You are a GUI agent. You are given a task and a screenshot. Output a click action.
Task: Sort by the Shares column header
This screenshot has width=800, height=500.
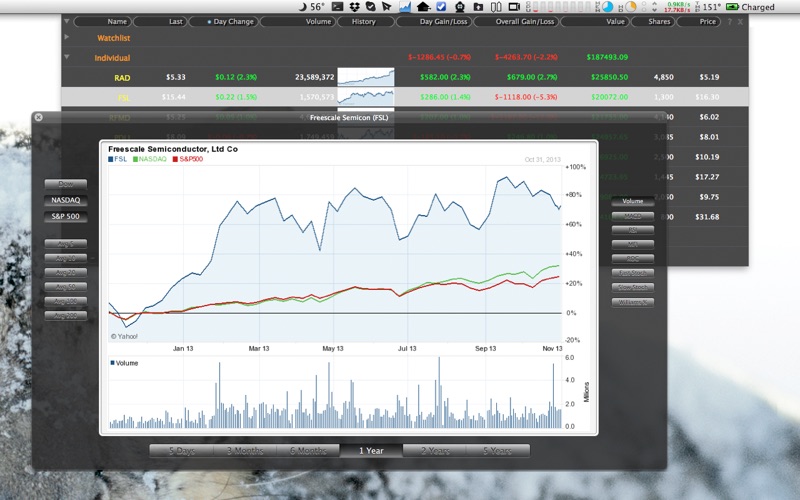[654, 21]
